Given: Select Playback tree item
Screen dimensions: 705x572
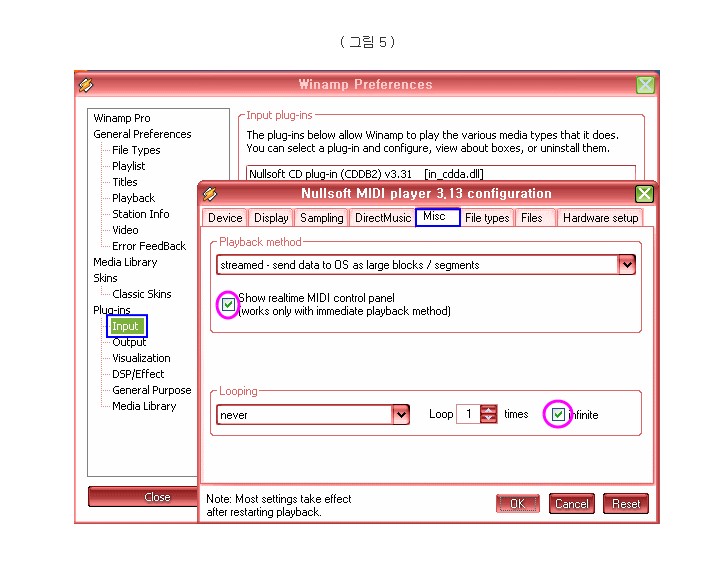Looking at the screenshot, I should 133,198.
